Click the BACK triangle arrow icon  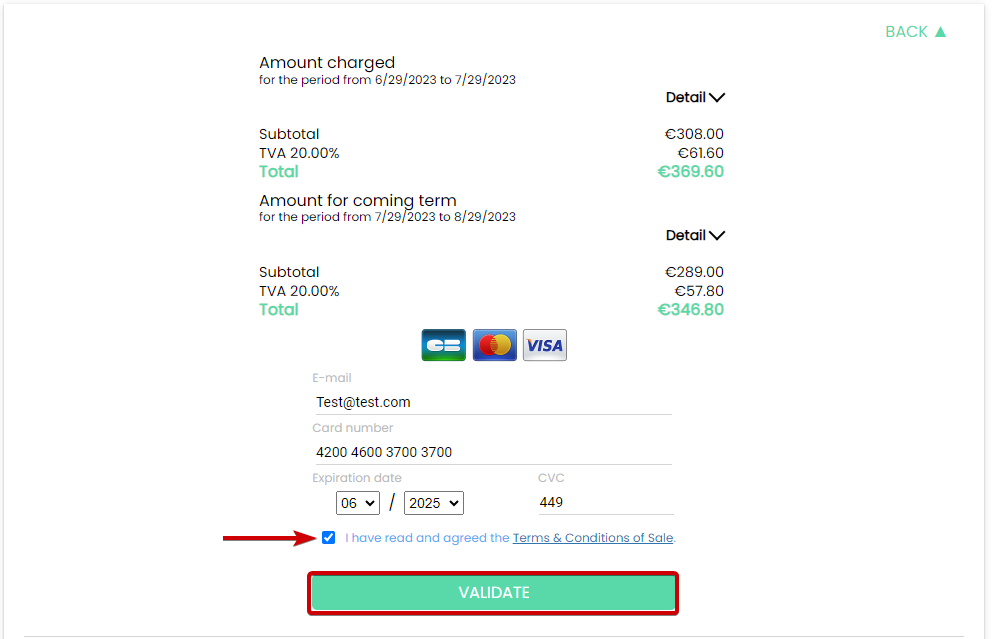click(940, 32)
